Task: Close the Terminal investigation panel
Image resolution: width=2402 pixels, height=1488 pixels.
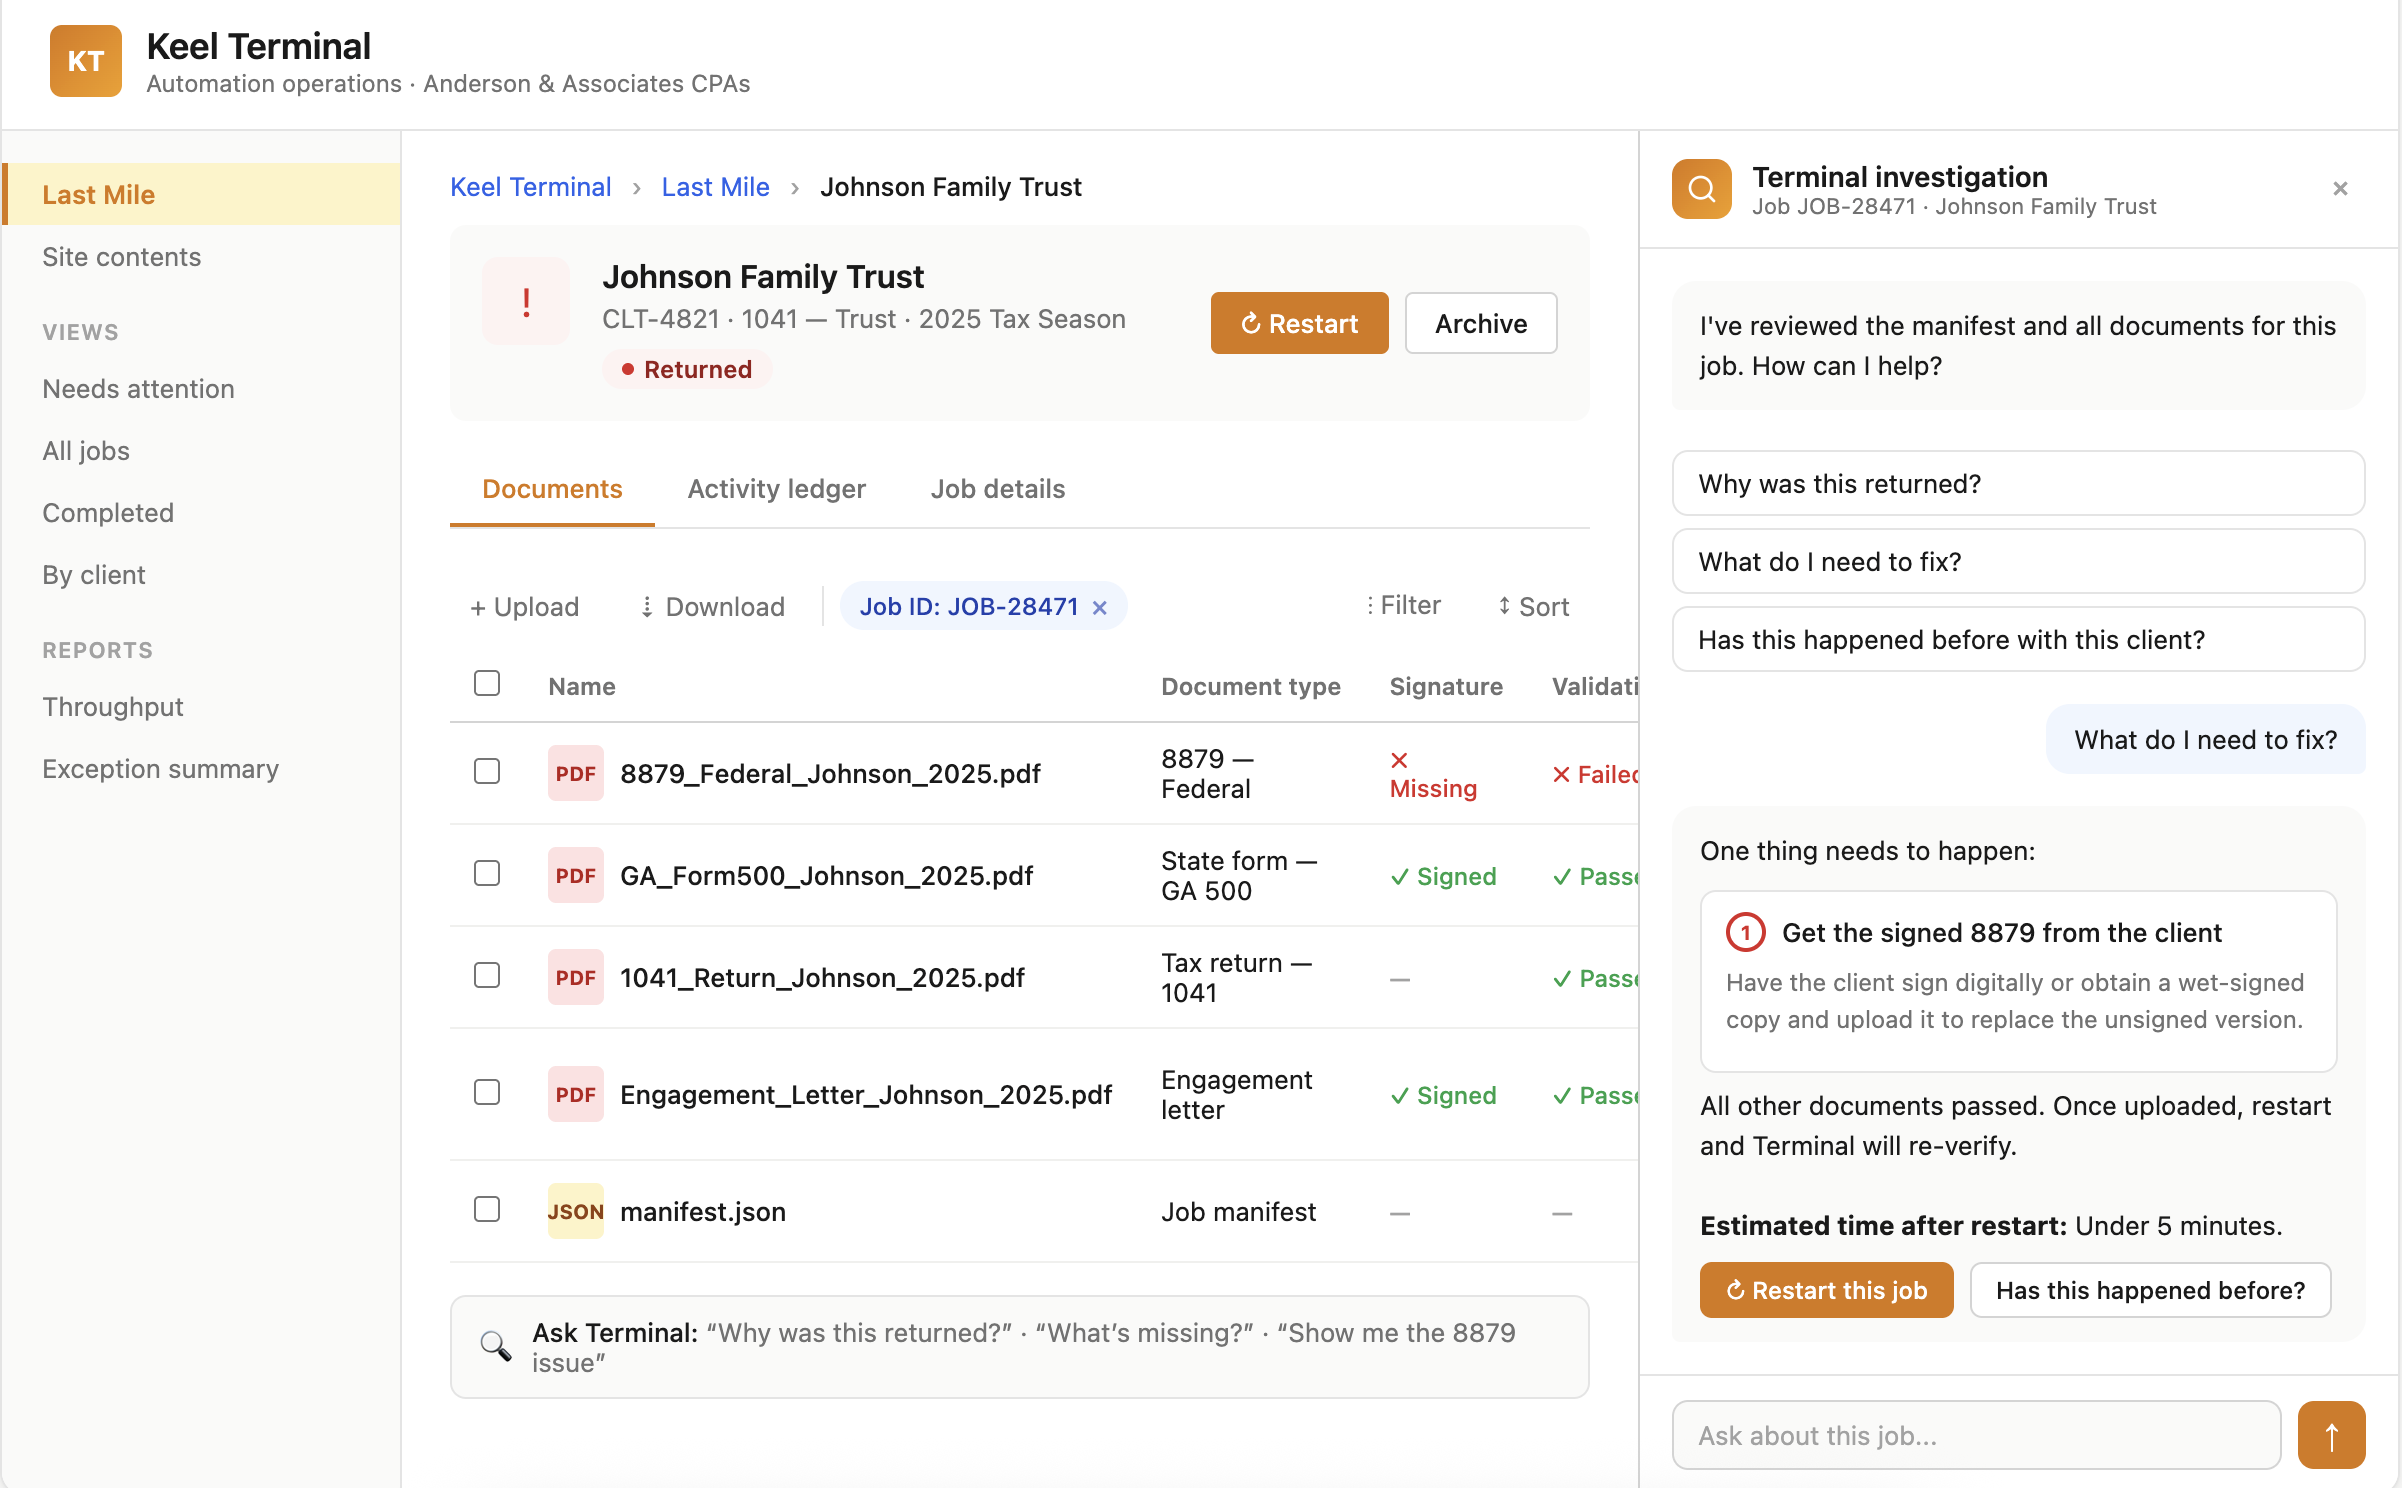Action: (x=2340, y=188)
